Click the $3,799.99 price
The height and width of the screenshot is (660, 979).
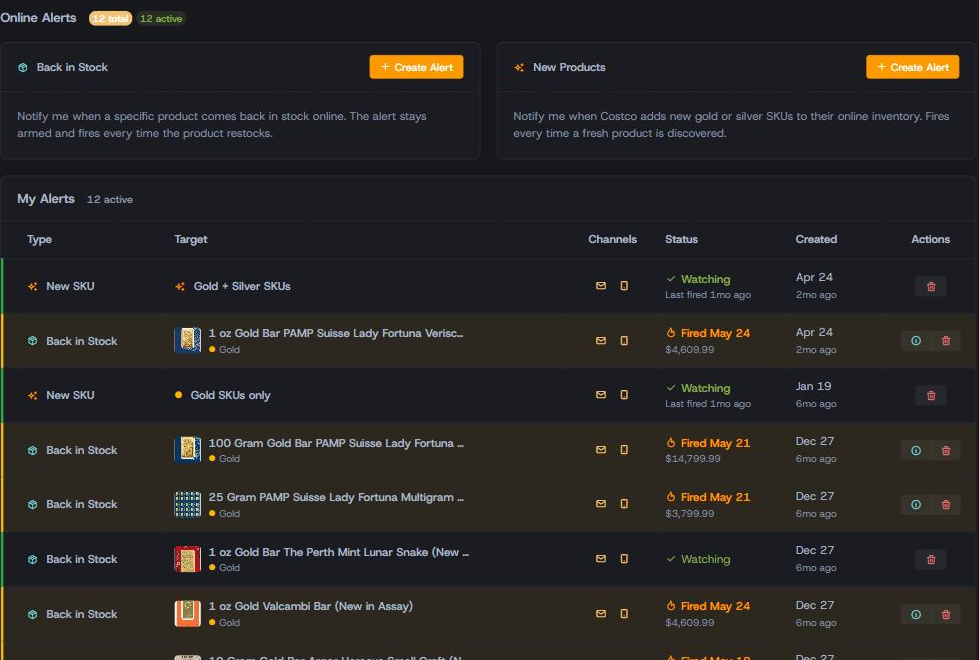(x=689, y=513)
